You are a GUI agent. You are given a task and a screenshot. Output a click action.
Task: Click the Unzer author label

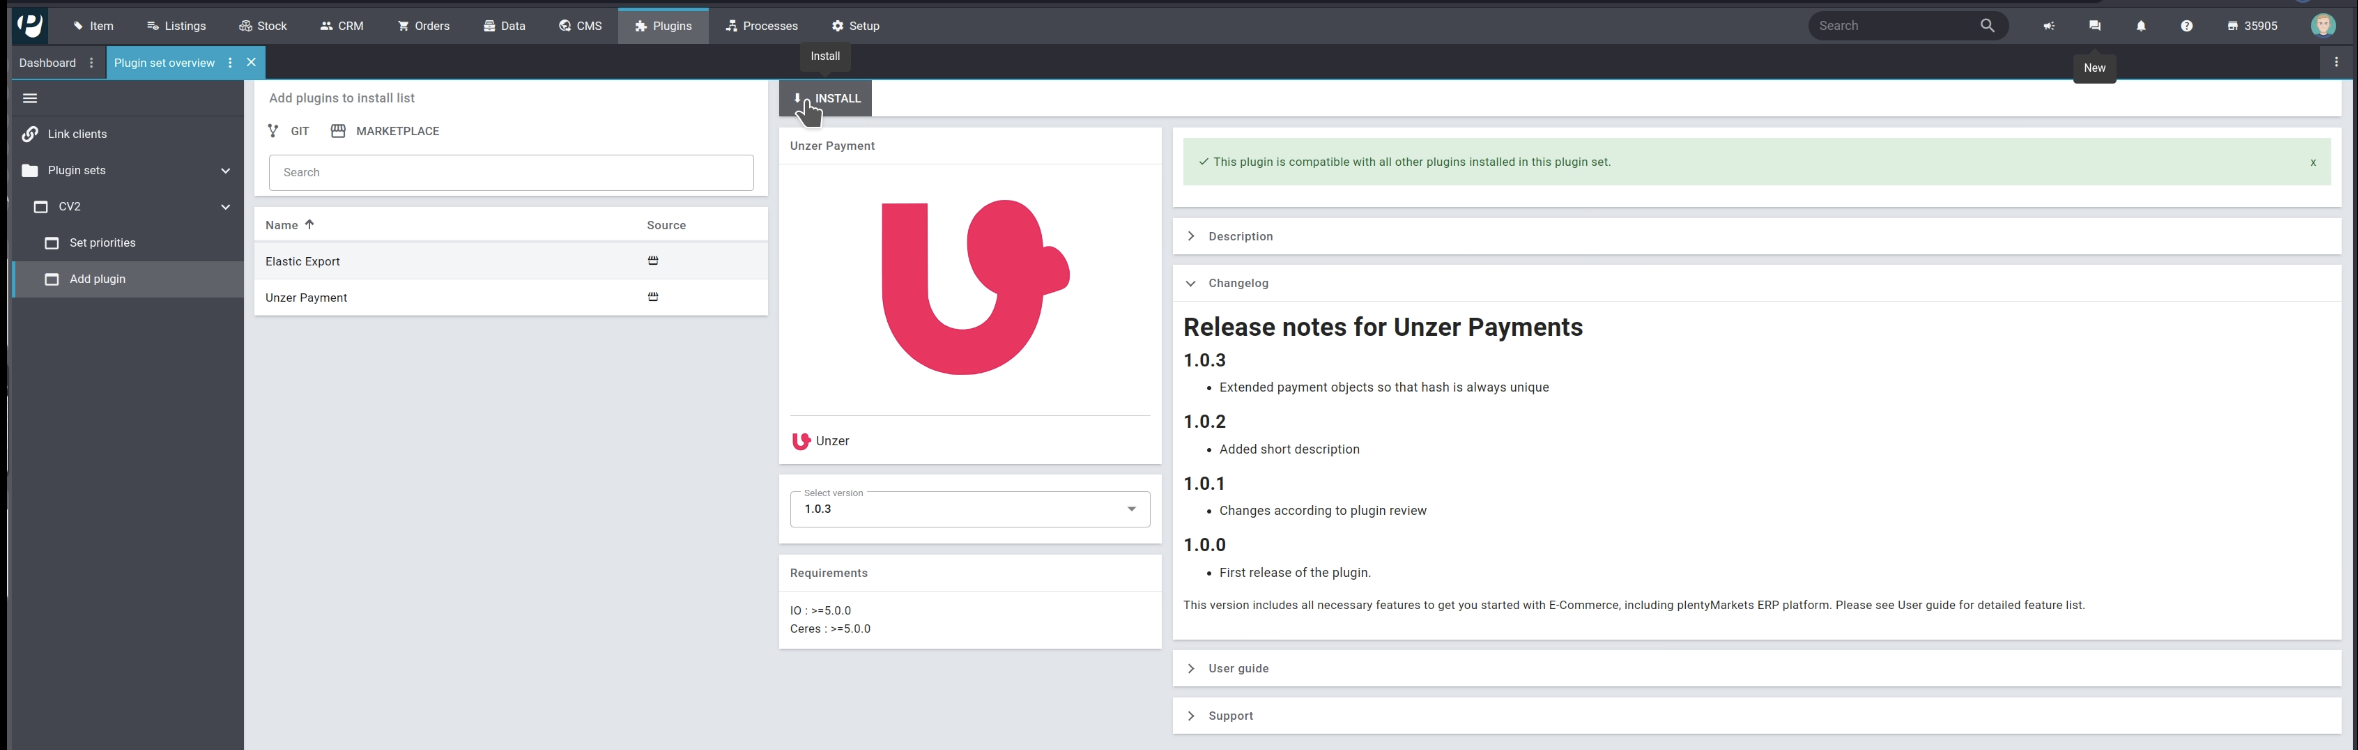(821, 441)
